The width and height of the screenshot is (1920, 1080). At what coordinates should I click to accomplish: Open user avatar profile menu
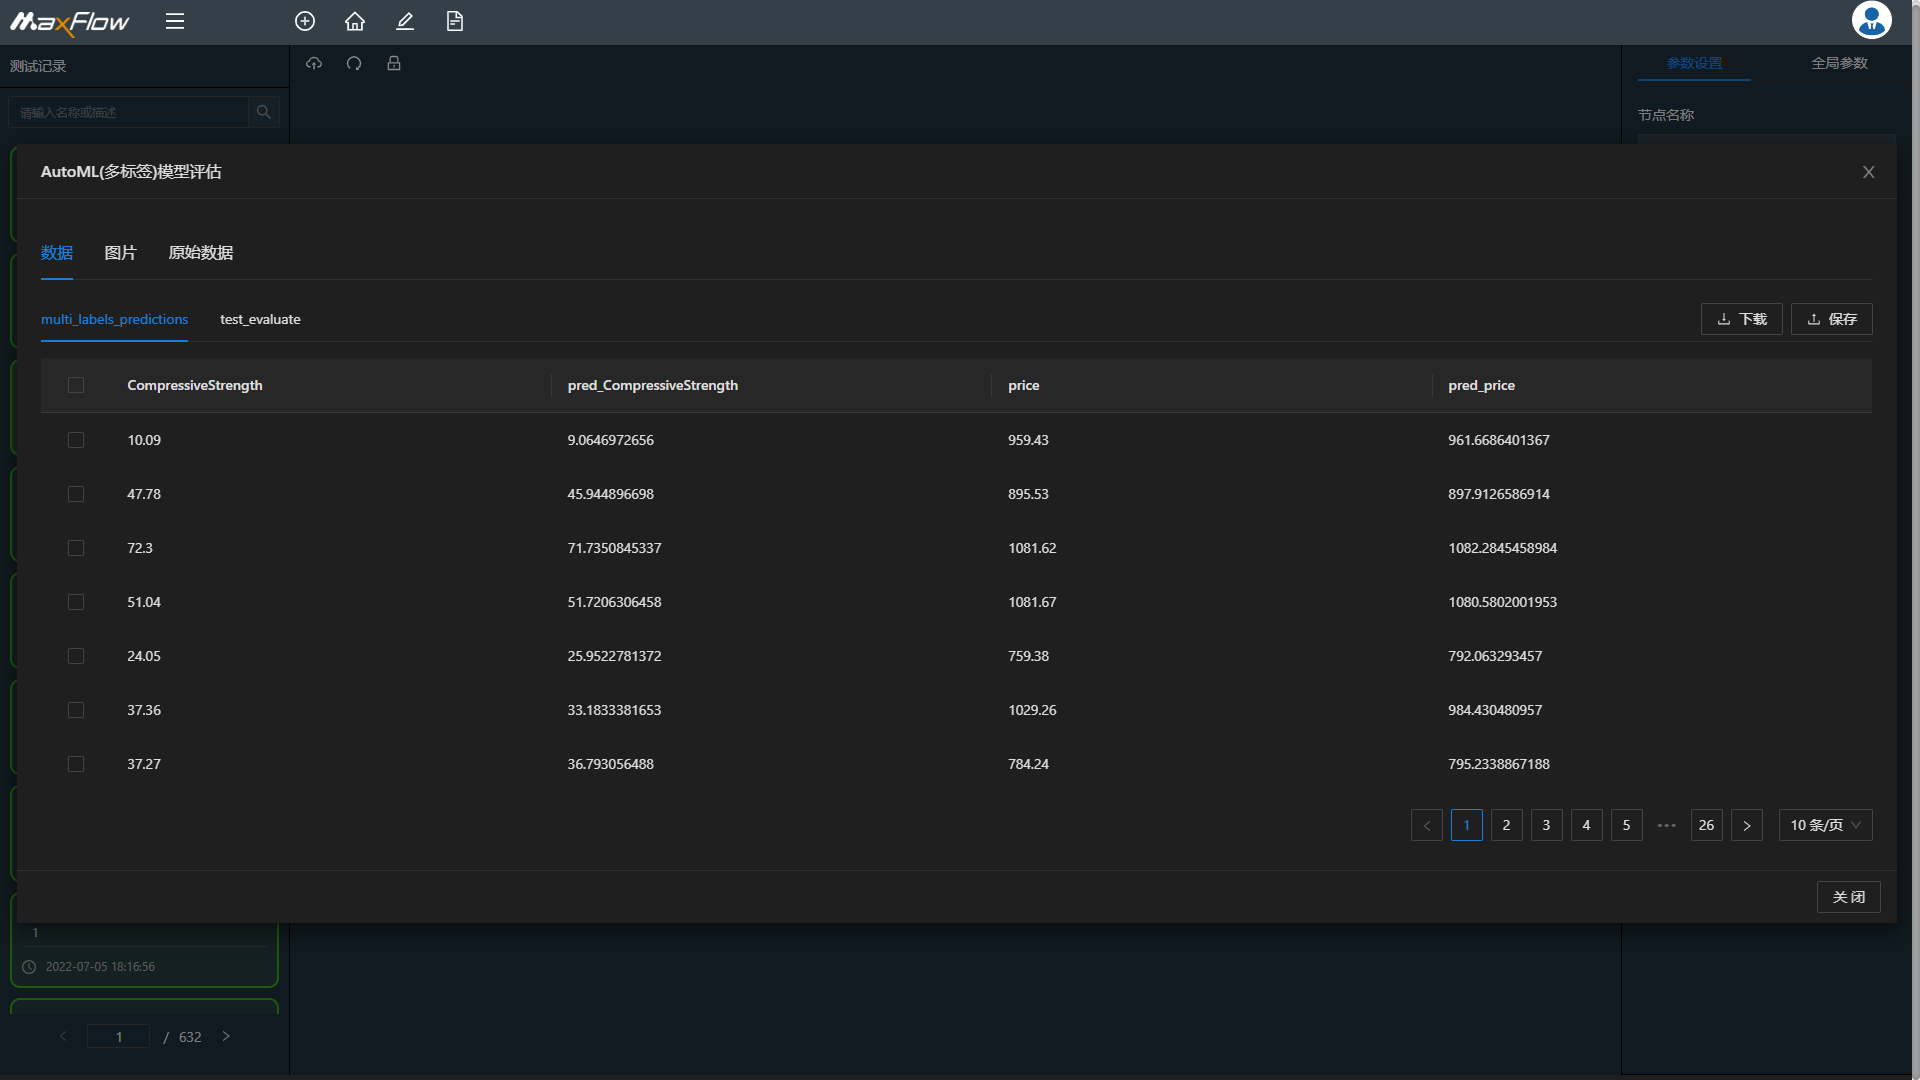(1871, 20)
